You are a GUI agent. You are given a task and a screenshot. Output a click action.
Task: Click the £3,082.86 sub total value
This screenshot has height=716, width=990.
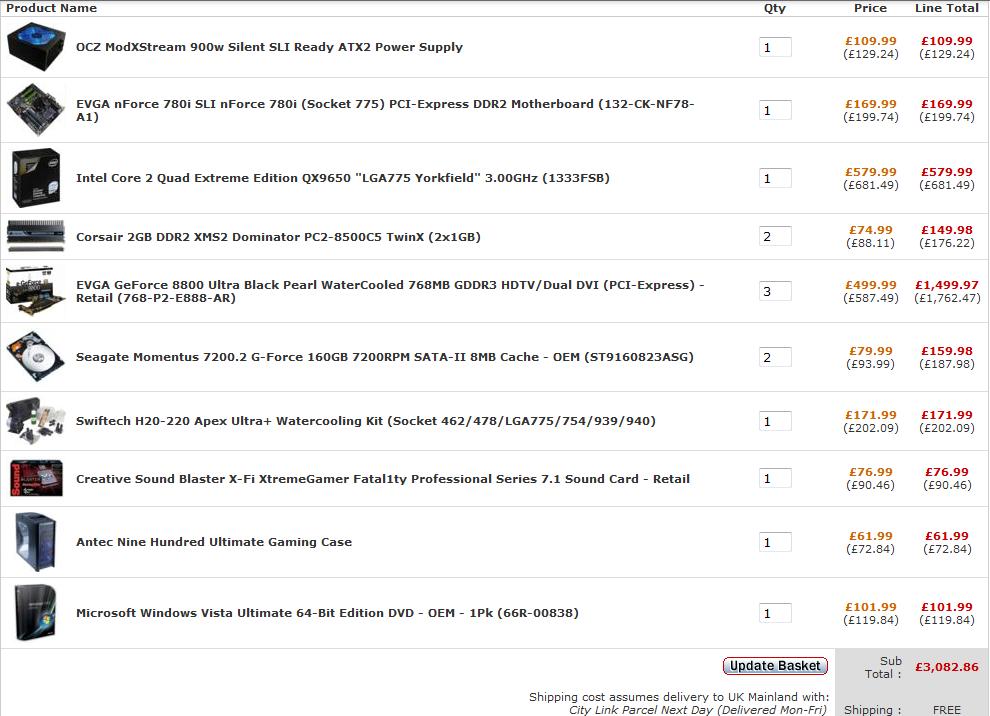point(946,667)
